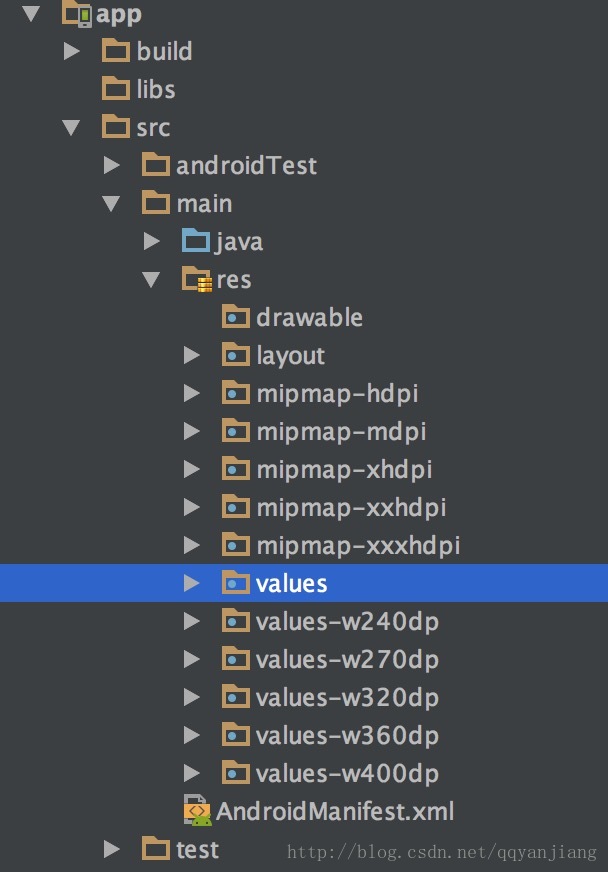Collapse the app module tree node

pyautogui.click(x=31, y=14)
